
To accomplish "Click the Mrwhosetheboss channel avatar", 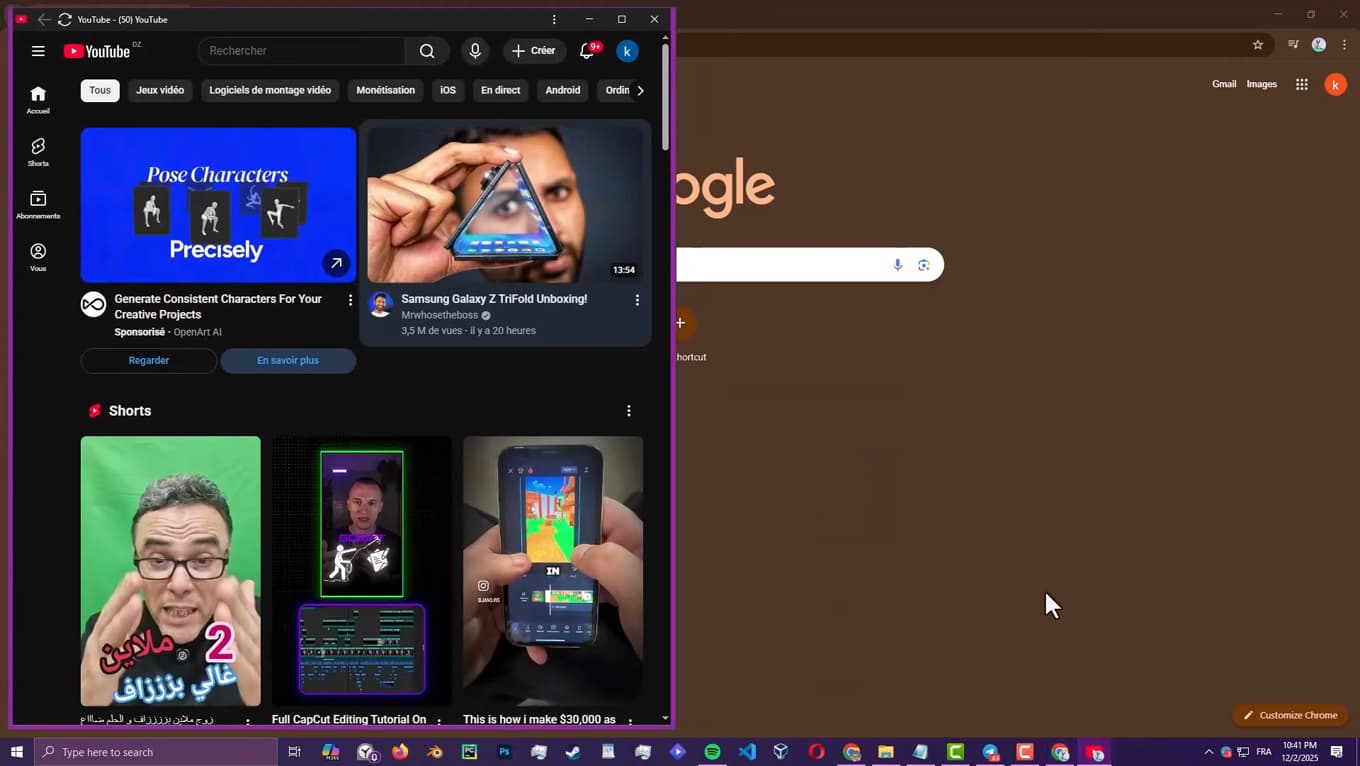I will (x=380, y=305).
